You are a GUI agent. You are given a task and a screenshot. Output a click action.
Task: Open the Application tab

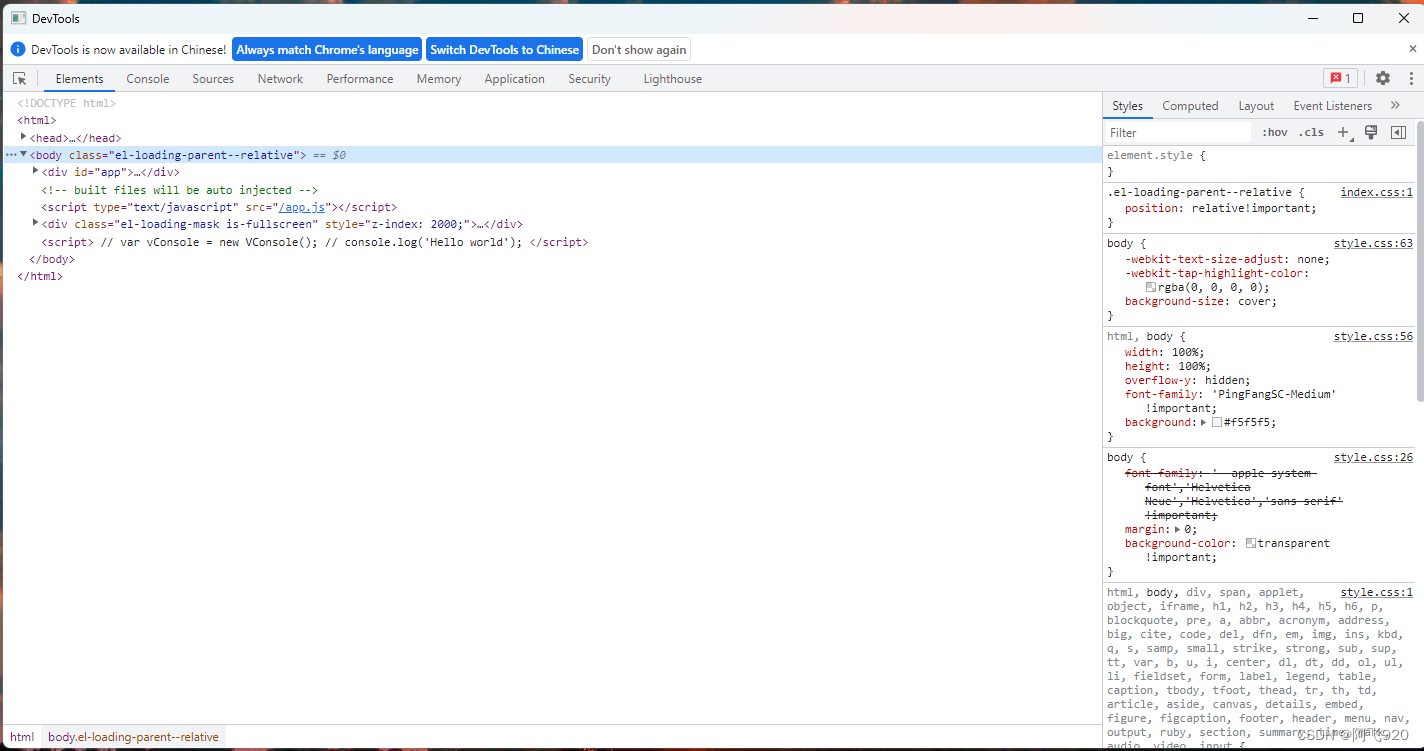[x=514, y=79]
